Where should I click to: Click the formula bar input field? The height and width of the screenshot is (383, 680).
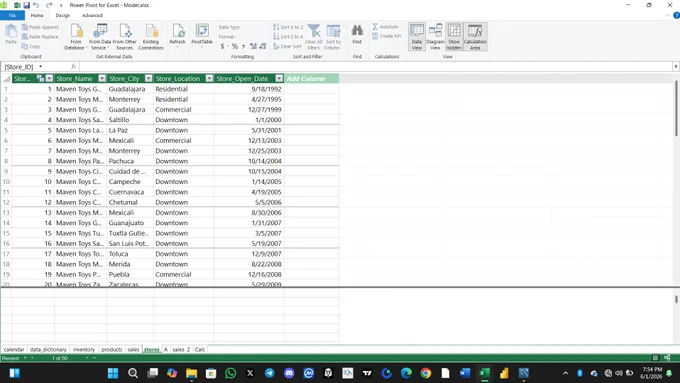click(x=376, y=67)
